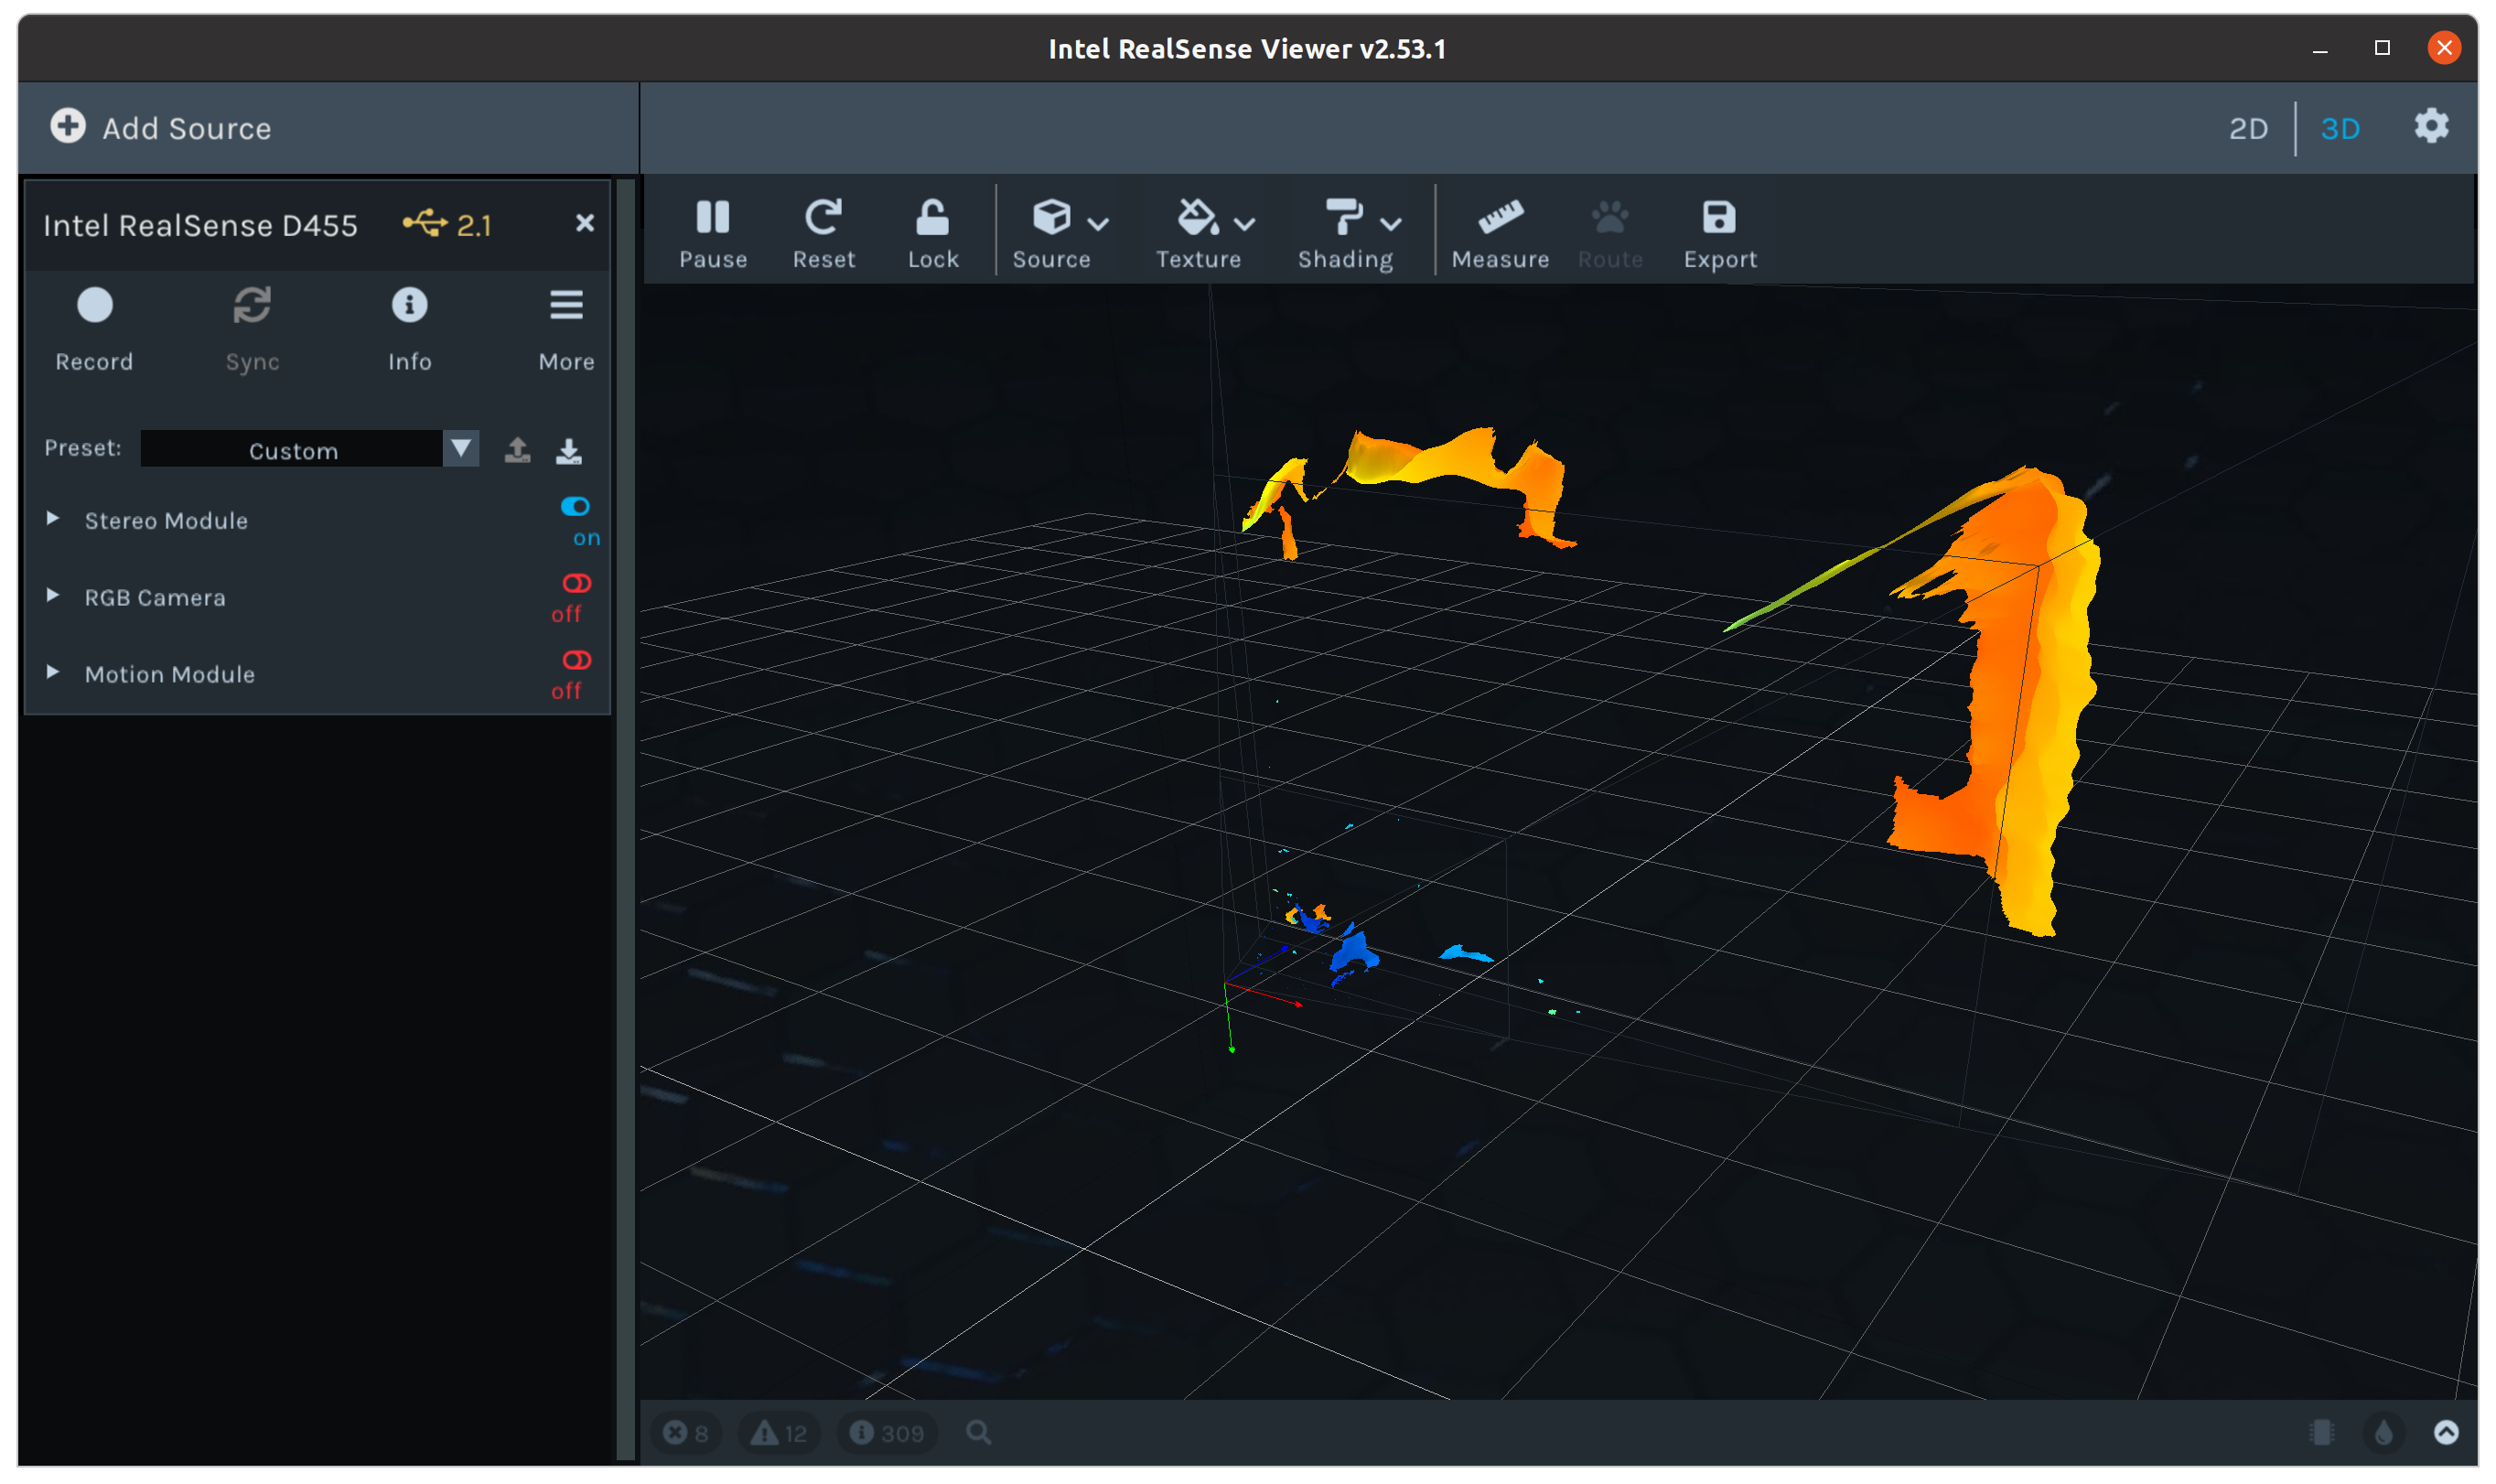The height and width of the screenshot is (1484, 2496).
Task: Click the Stereo Module label
Action: coord(166,520)
